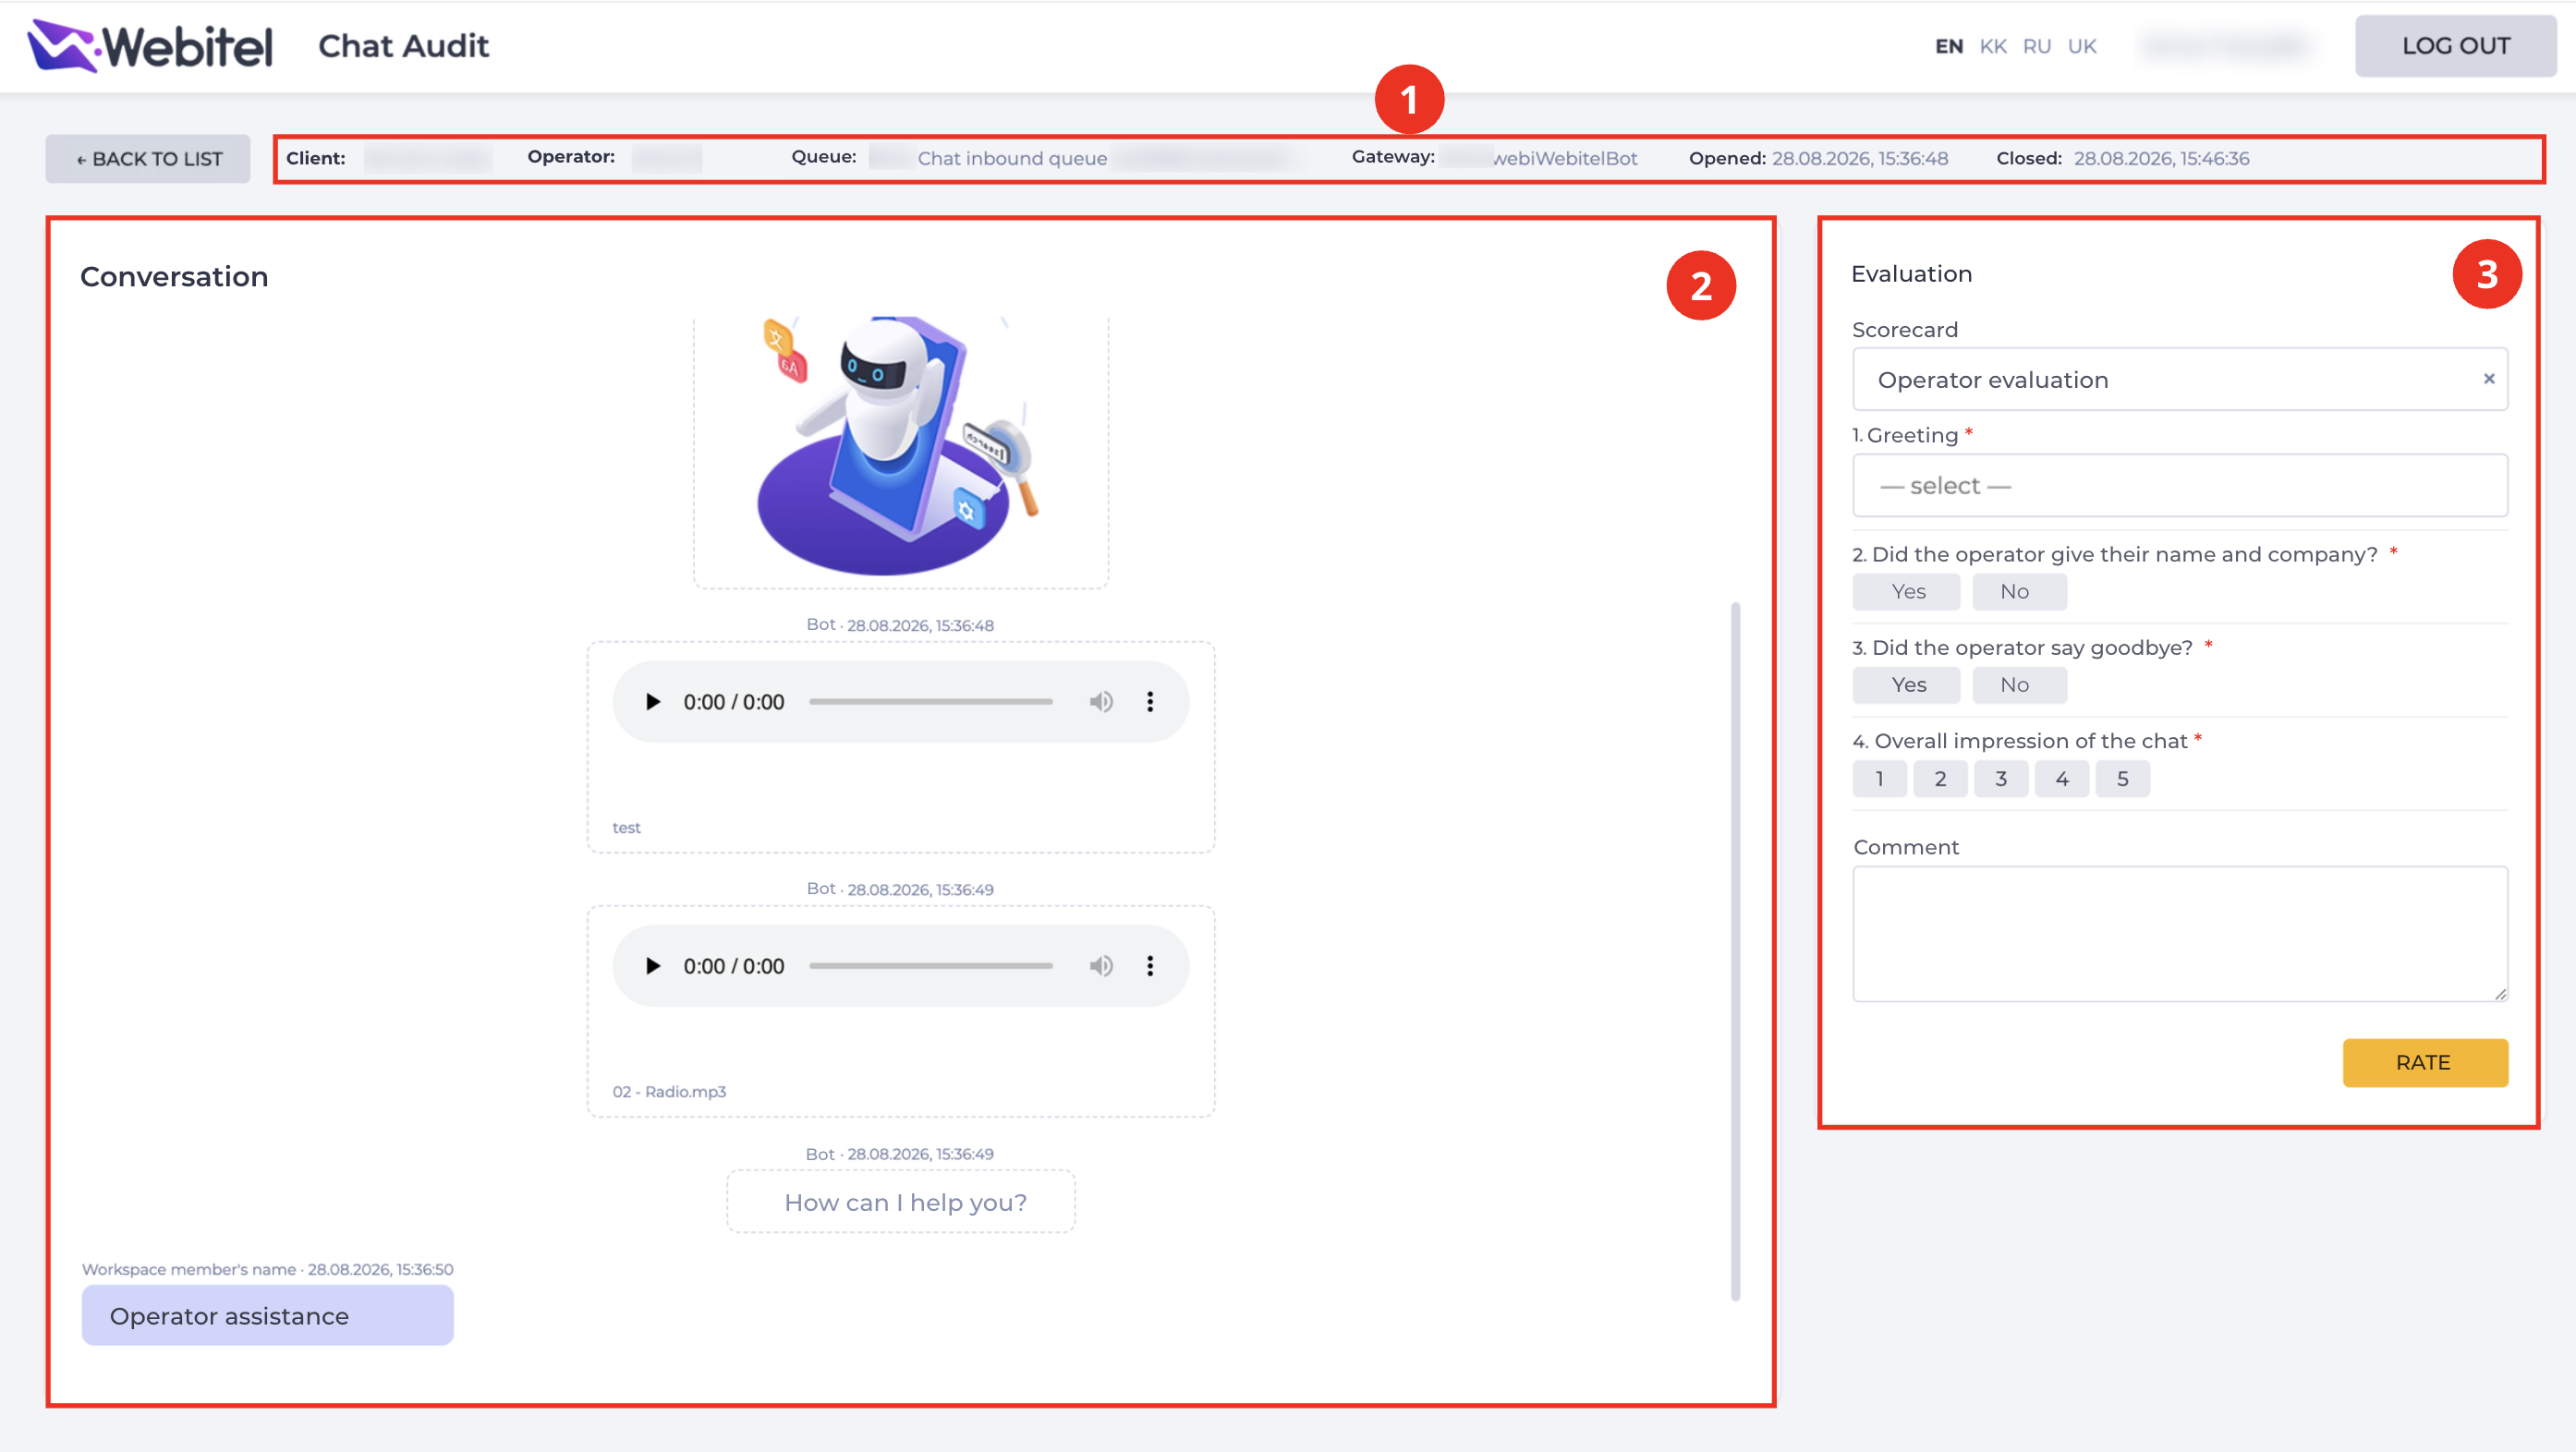2576x1452 pixels.
Task: Click the LOG OUT button
Action: pos(2456,46)
